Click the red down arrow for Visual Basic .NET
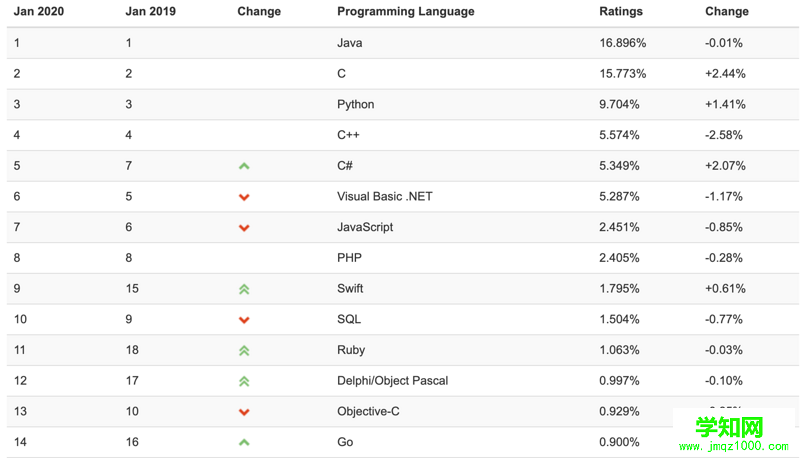Image resolution: width=800 pixels, height=458 pixels. tap(244, 197)
